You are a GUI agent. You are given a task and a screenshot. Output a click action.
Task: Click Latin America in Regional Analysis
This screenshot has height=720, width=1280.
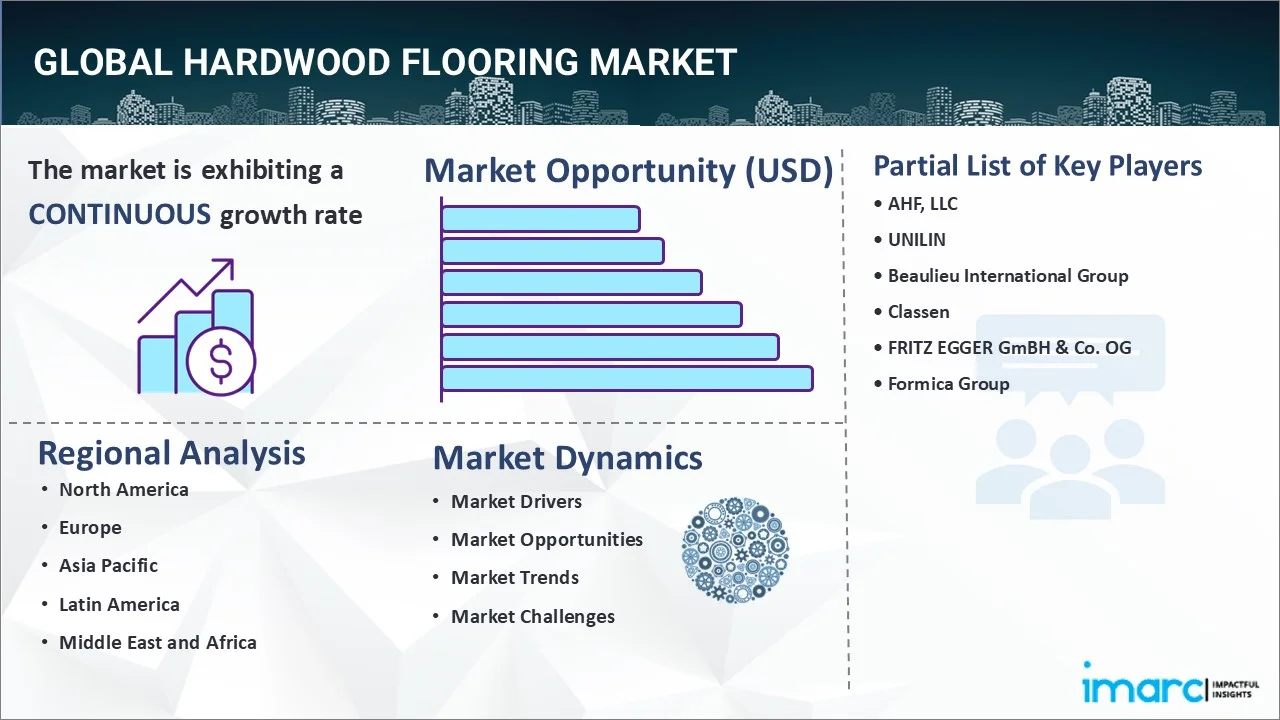(119, 604)
